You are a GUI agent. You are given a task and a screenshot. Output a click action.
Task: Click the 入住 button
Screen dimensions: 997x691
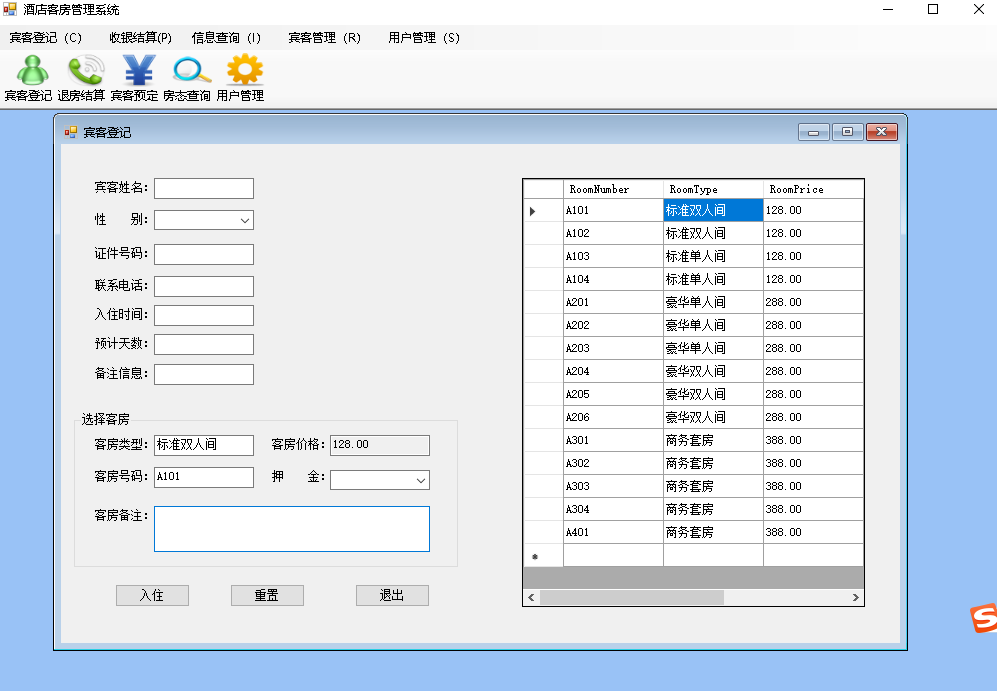(x=153, y=596)
